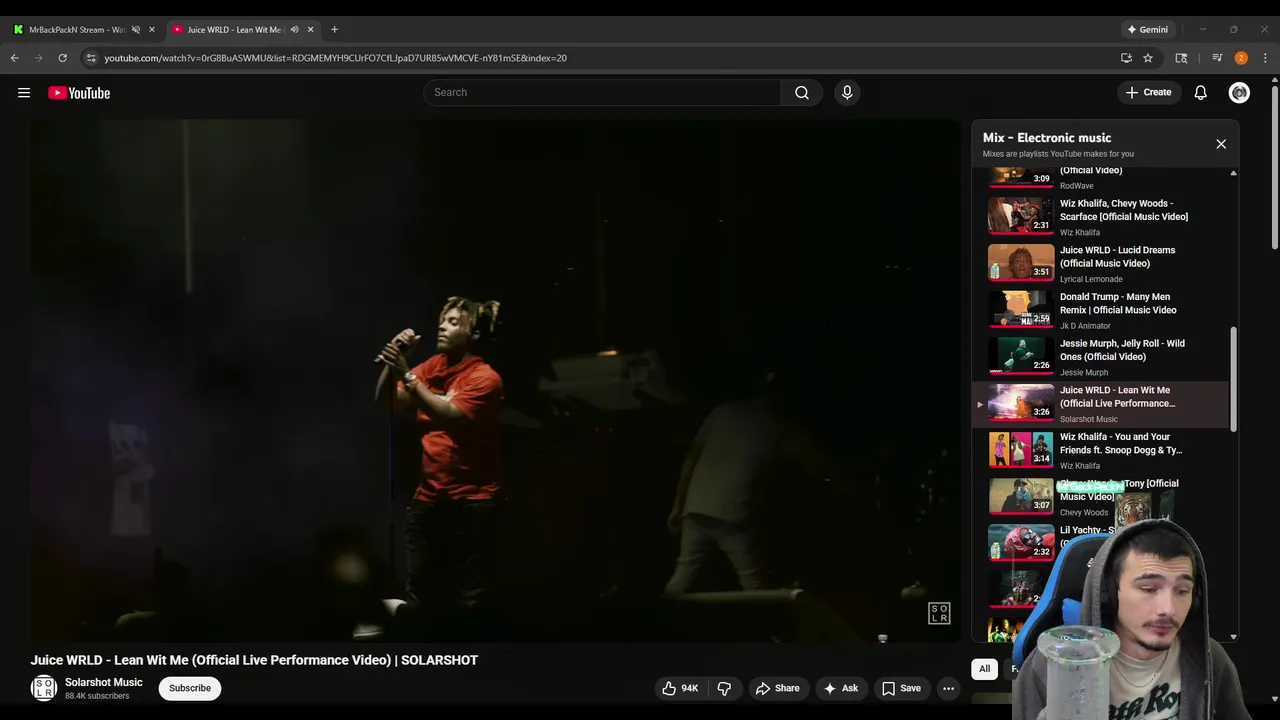Select the All filter chip
The height and width of the screenshot is (720, 1280).
coord(984,668)
